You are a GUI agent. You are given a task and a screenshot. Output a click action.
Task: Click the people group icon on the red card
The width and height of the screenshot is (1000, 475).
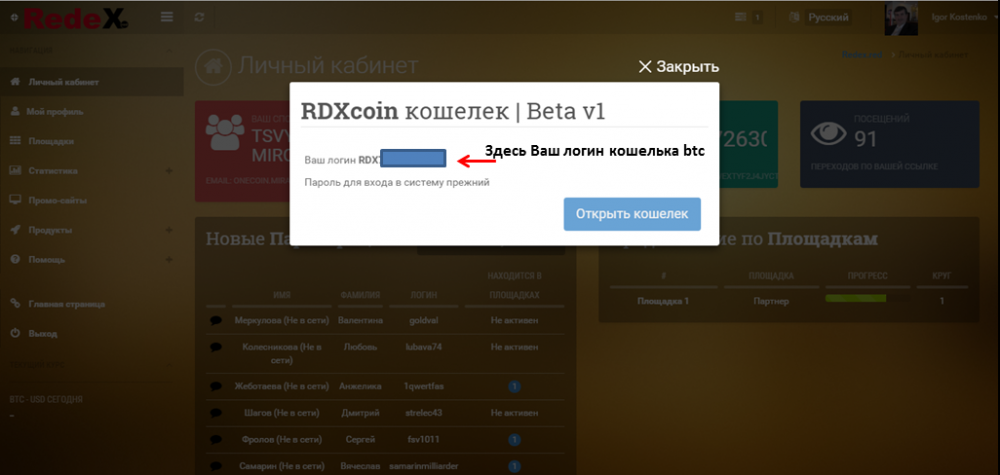224,133
